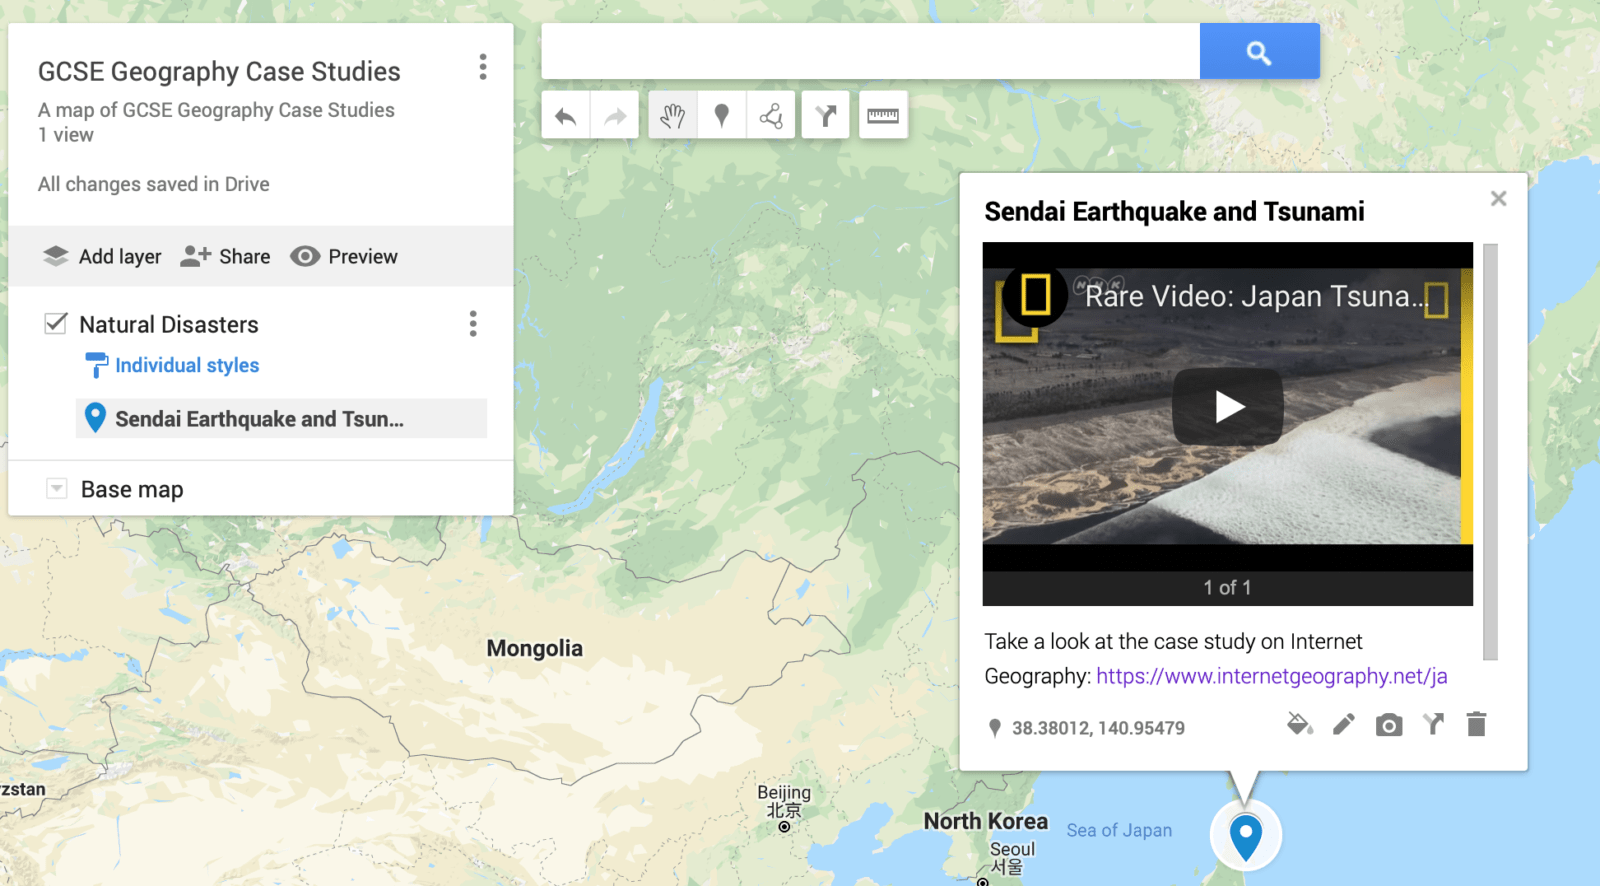
Task: Open the internetgeography.net link
Action: coord(1271,676)
